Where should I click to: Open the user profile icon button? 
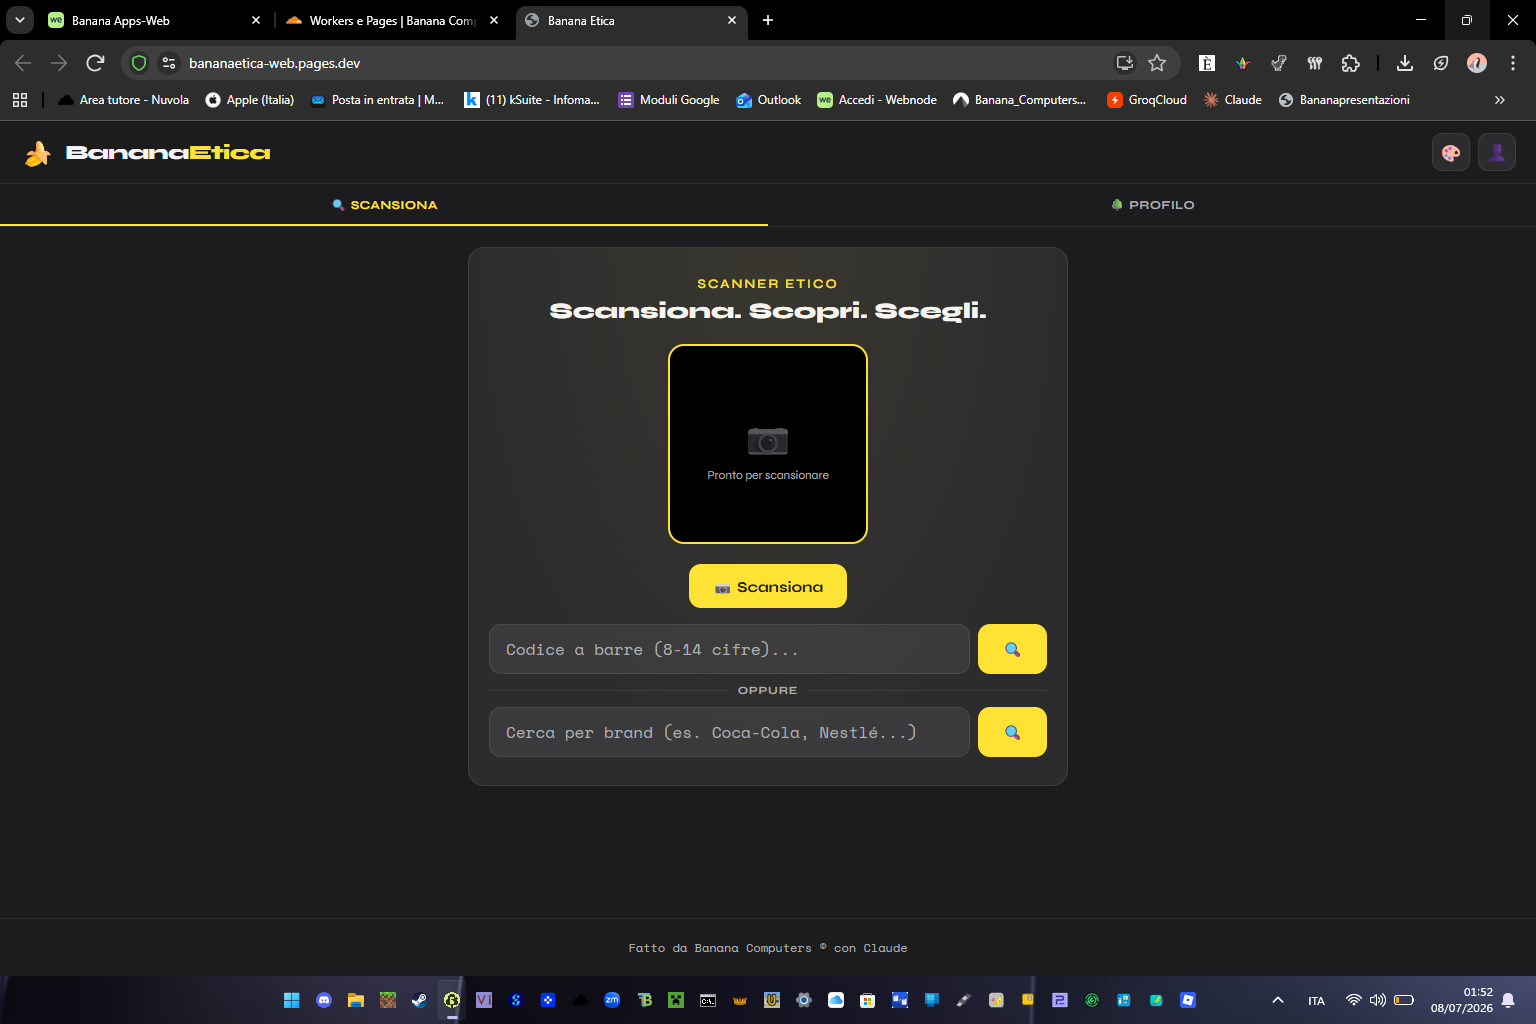1497,152
